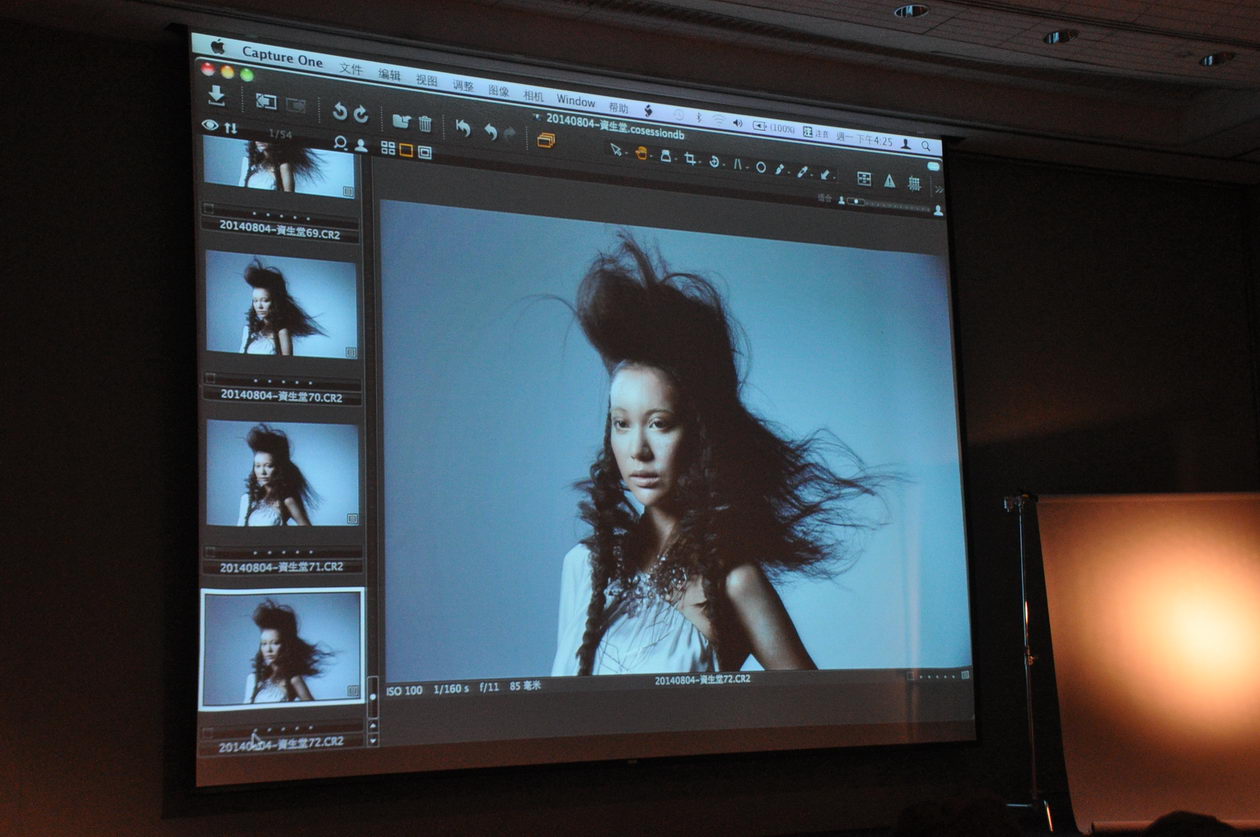Click the single-arrow Undo icon

click(x=490, y=131)
